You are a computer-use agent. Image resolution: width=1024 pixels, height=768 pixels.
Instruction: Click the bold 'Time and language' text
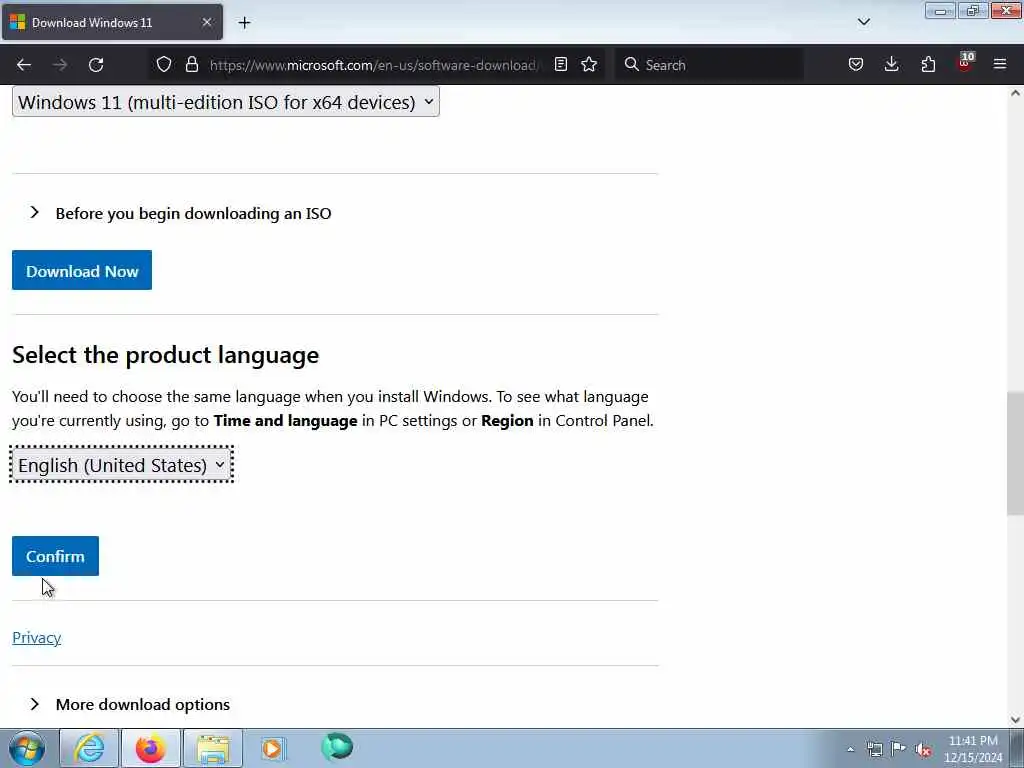pyautogui.click(x=285, y=421)
